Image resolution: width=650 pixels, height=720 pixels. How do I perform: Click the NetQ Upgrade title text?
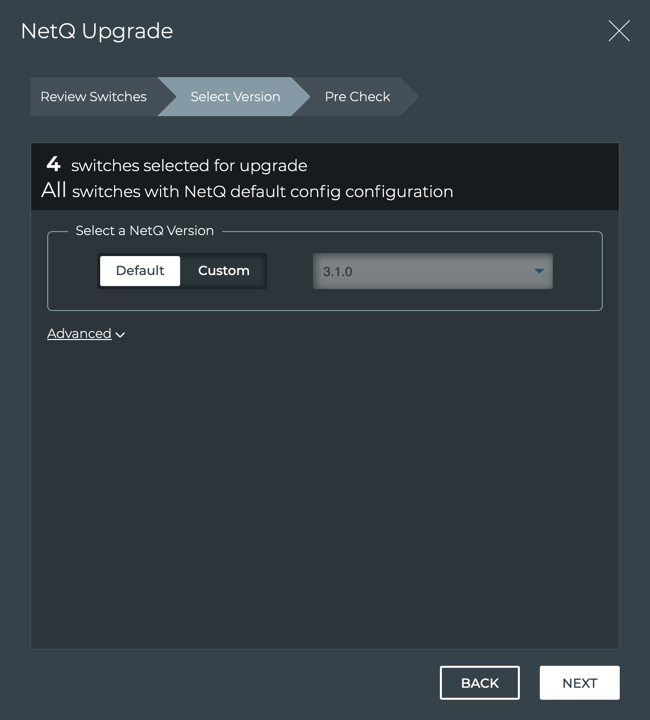click(97, 31)
